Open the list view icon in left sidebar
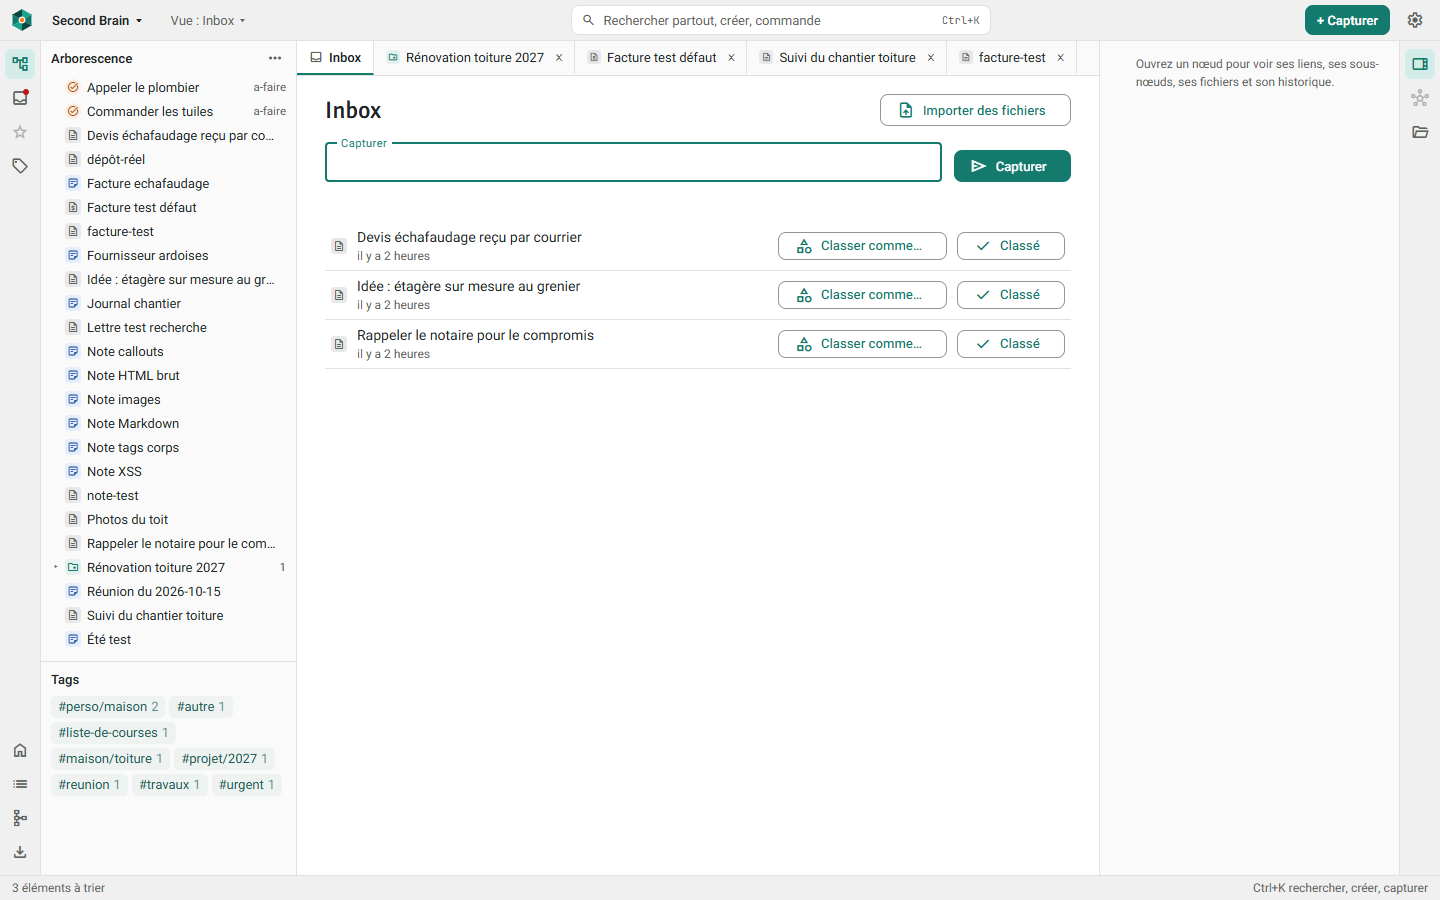This screenshot has height=900, width=1440. point(20,784)
